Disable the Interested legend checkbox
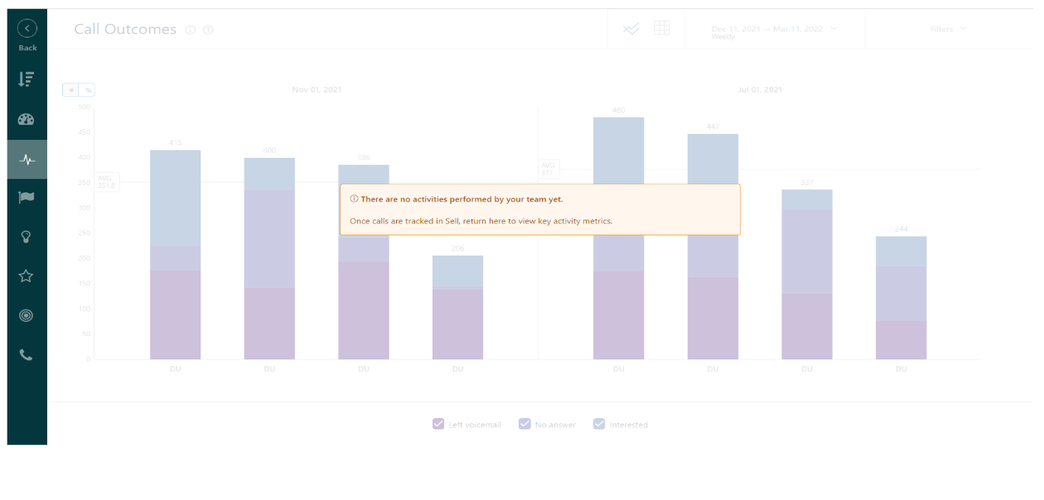 pos(599,424)
